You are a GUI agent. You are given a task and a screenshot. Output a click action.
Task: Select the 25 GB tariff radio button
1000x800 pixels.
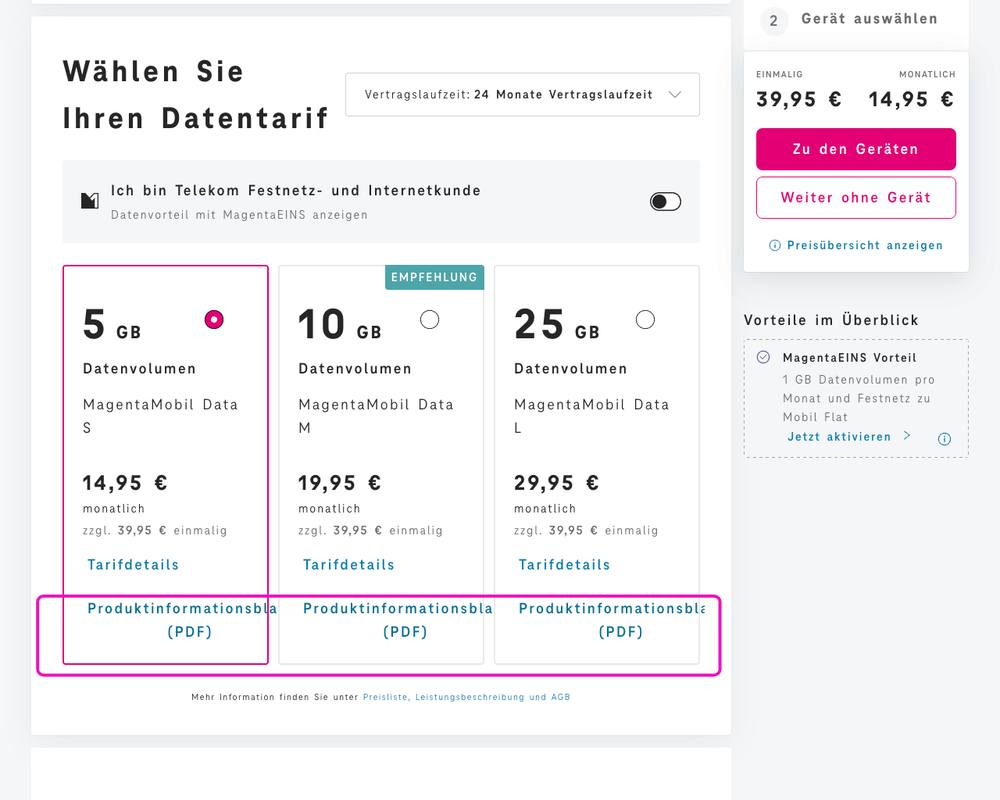click(x=645, y=319)
